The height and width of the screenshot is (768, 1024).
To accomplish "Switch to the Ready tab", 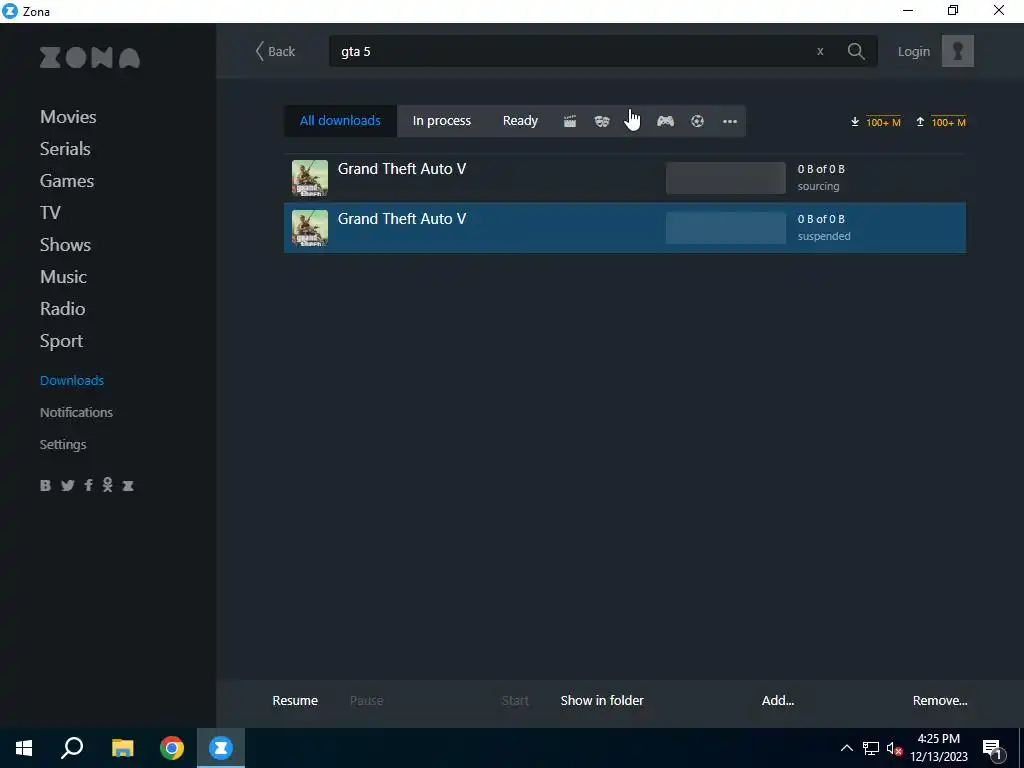I will click(x=520, y=121).
